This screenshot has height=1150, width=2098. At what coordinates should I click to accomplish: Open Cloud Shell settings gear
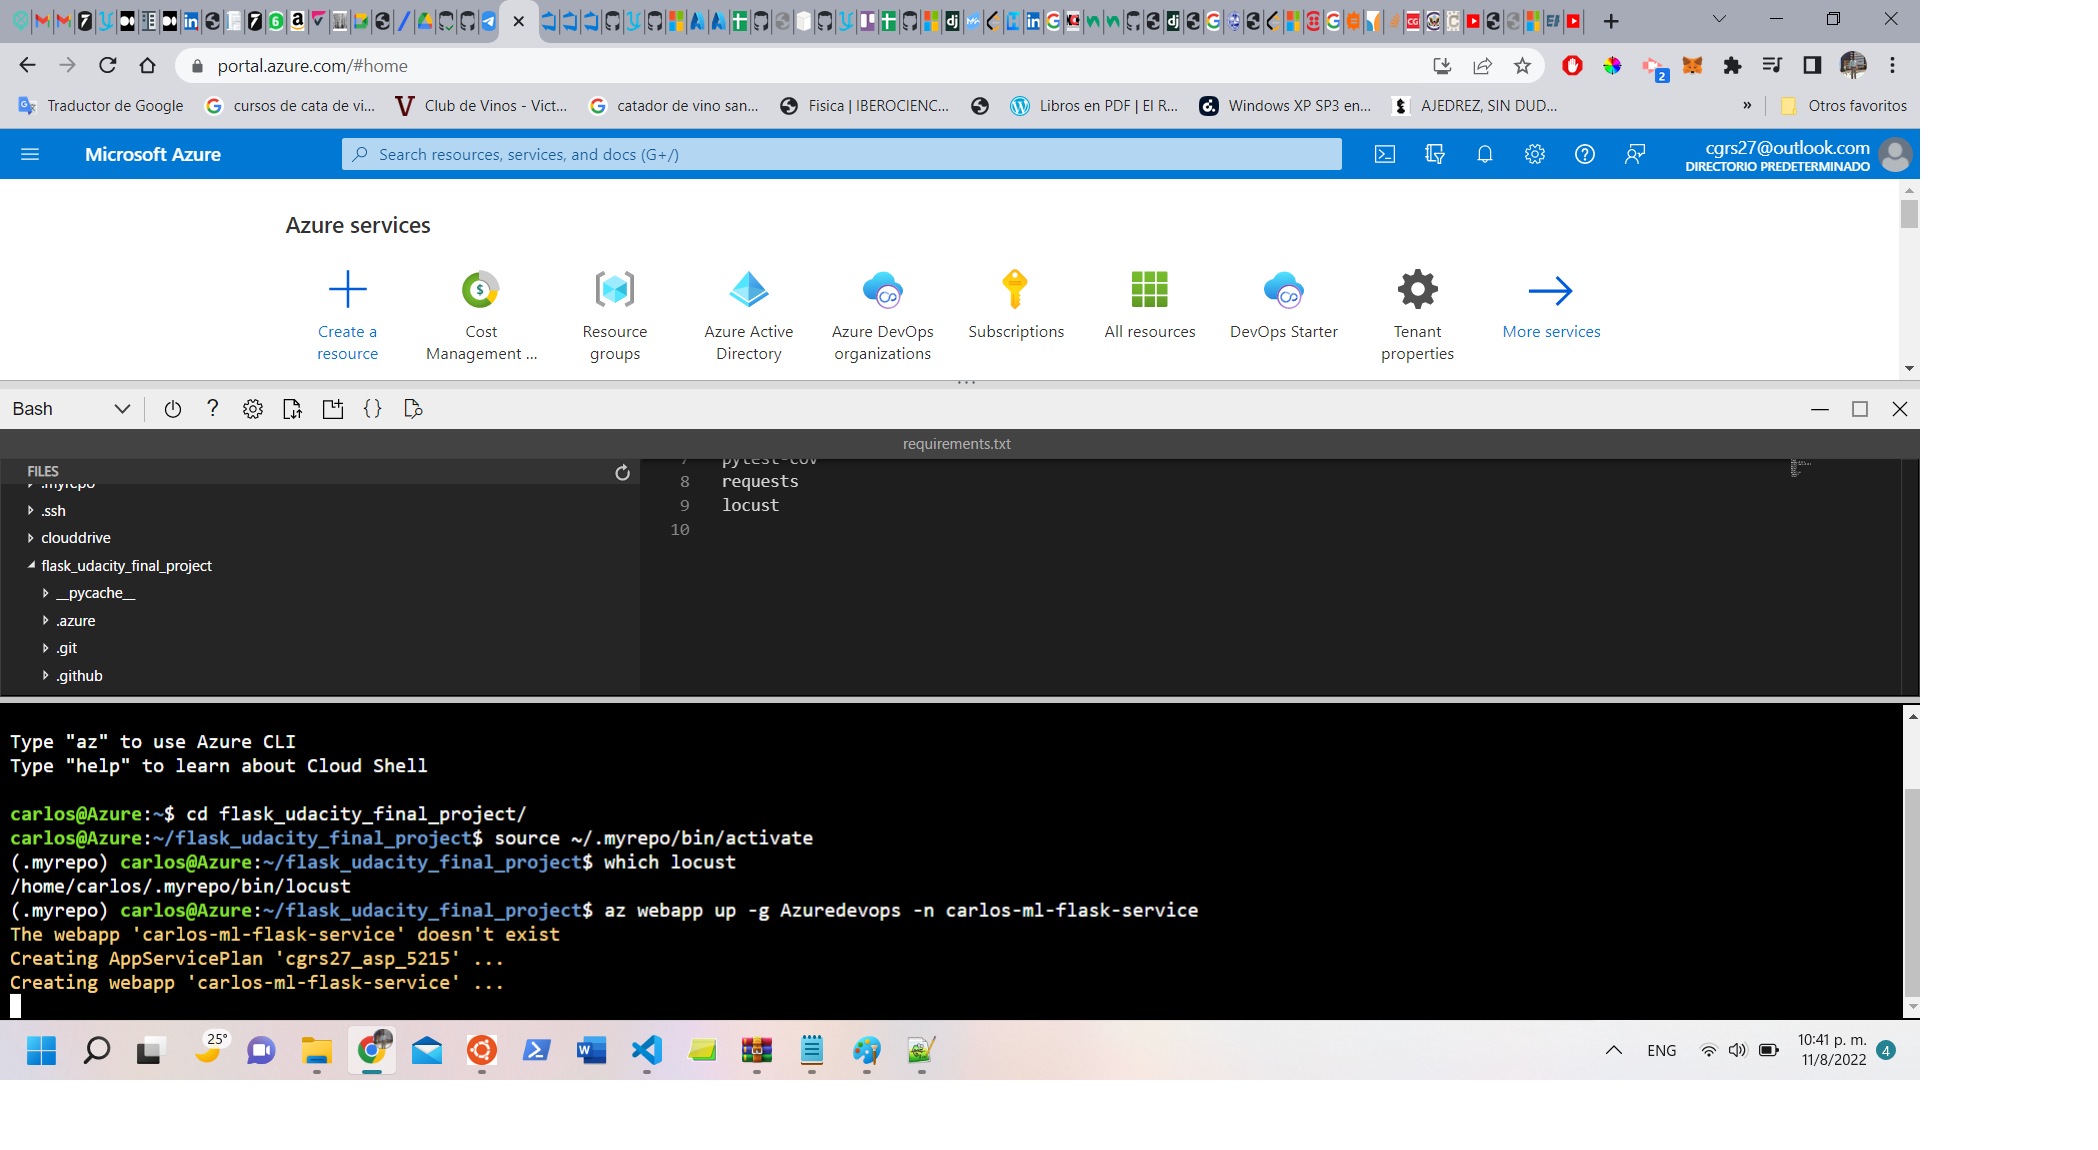pos(252,408)
